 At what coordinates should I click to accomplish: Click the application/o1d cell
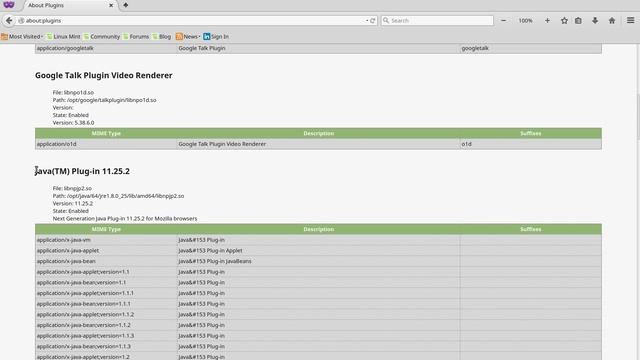click(x=106, y=144)
